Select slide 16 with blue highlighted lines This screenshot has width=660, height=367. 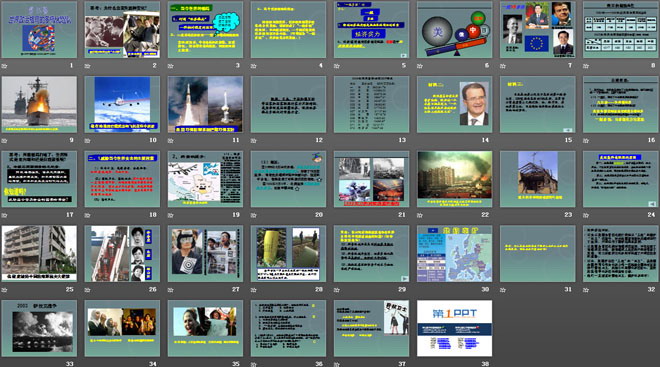tap(621, 104)
